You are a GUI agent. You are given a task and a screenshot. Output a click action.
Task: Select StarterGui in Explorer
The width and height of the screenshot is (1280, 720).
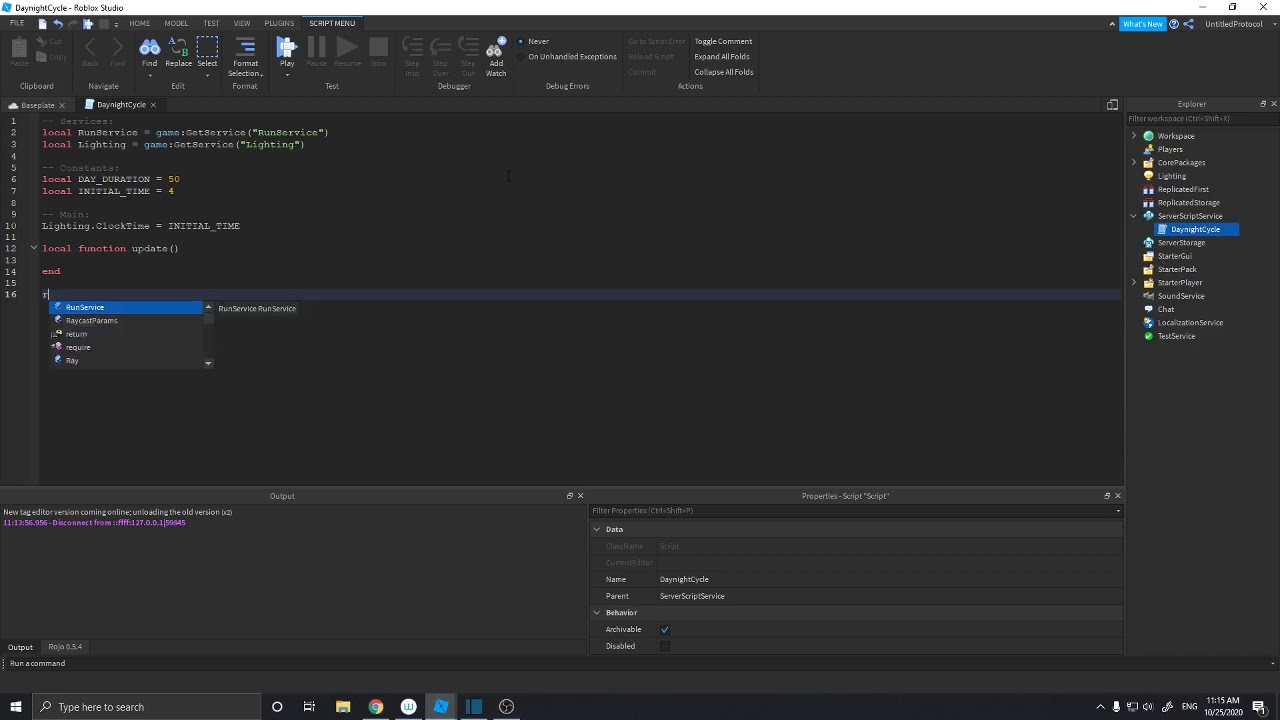(1174, 256)
